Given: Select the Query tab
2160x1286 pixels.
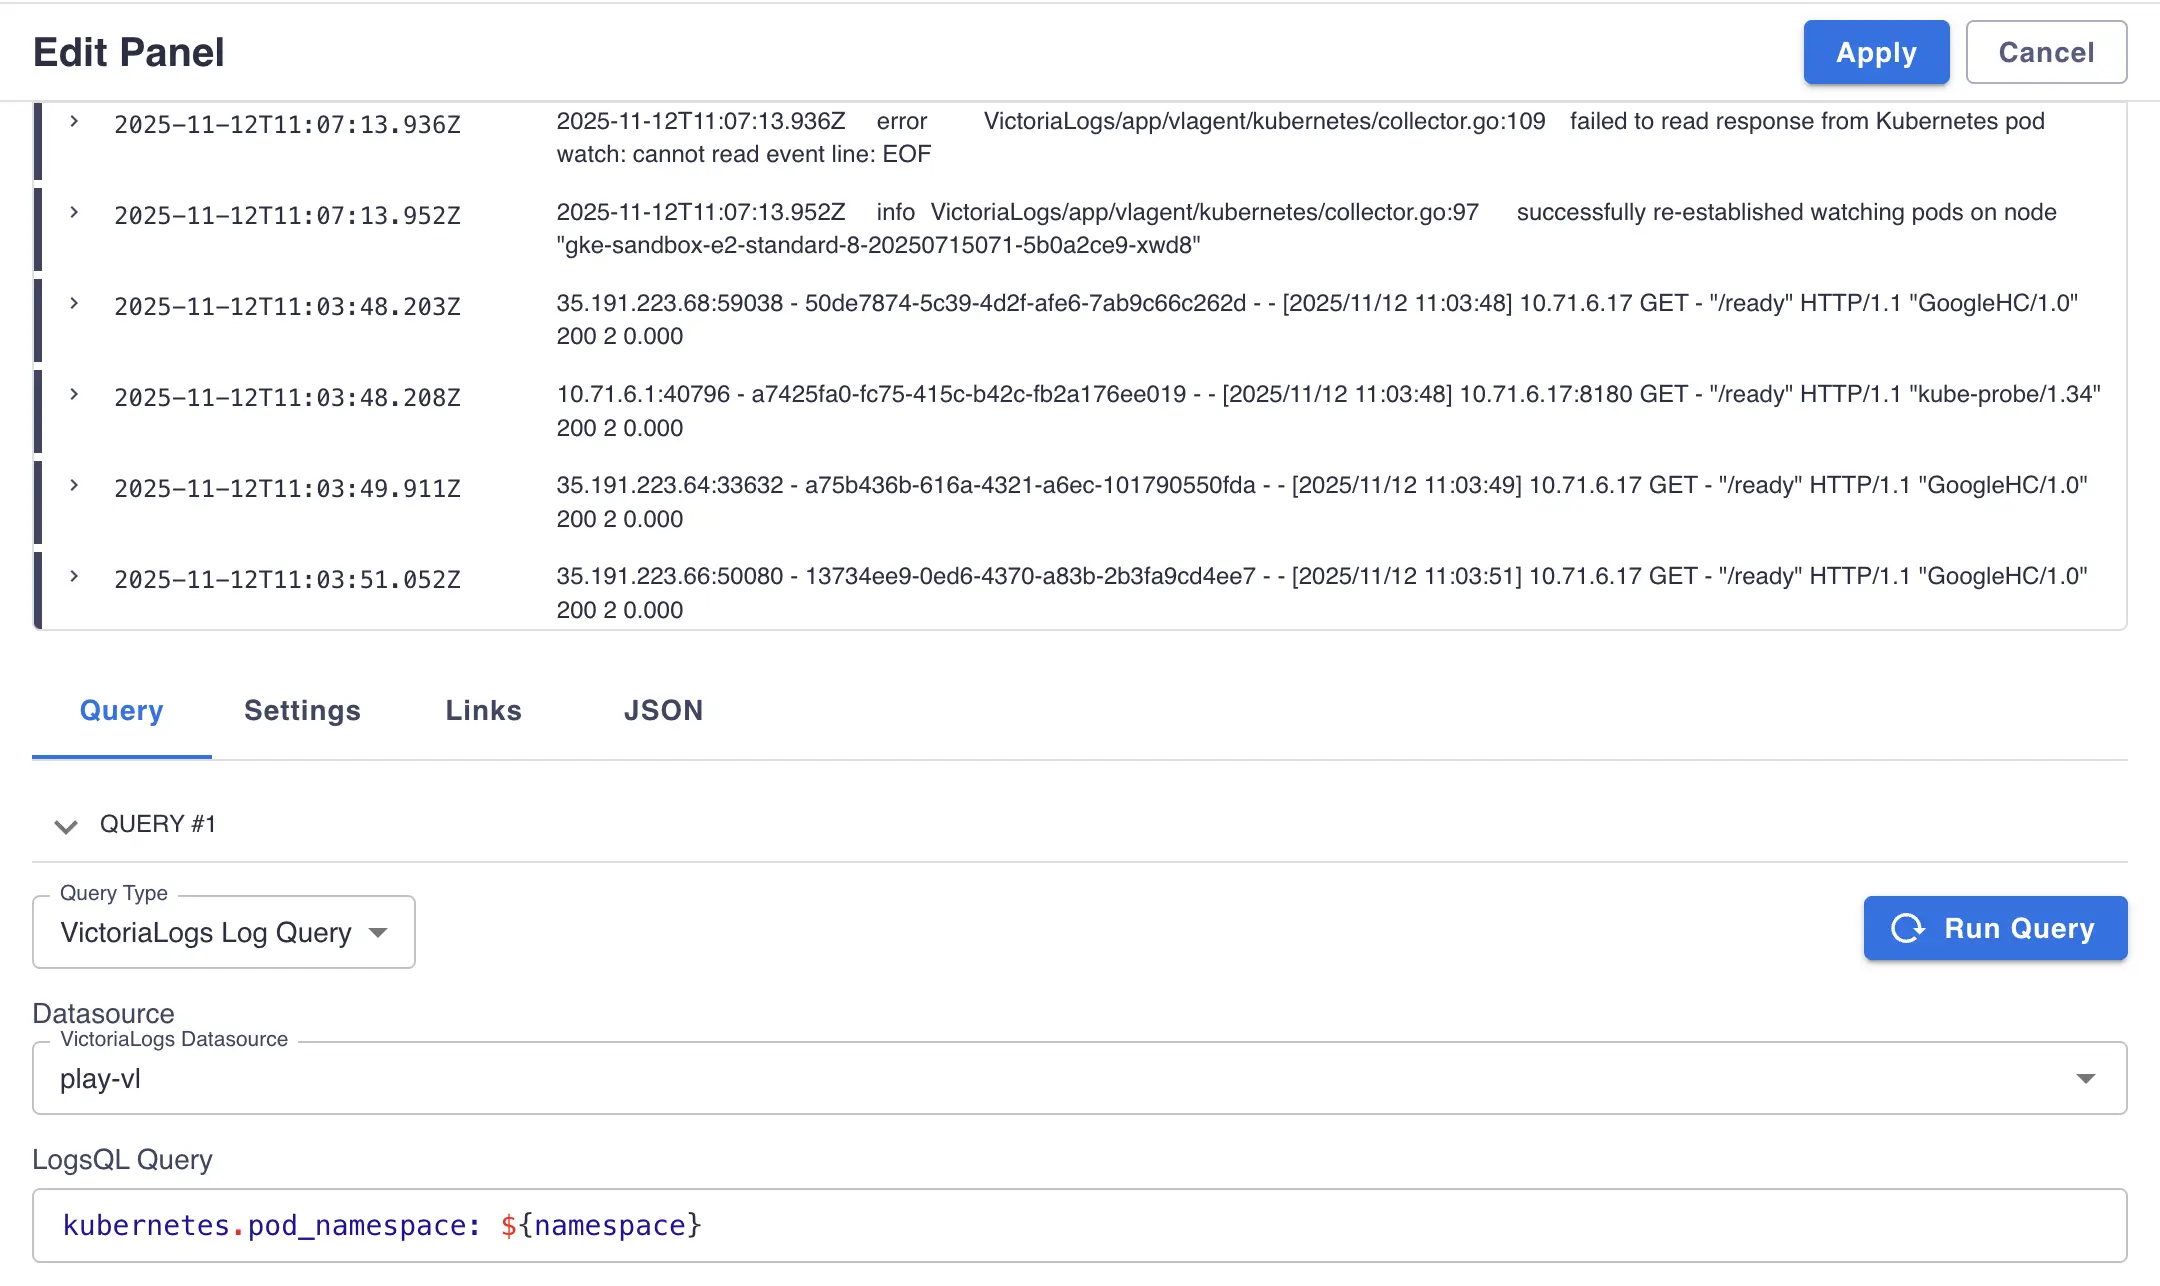Looking at the screenshot, I should coord(121,710).
